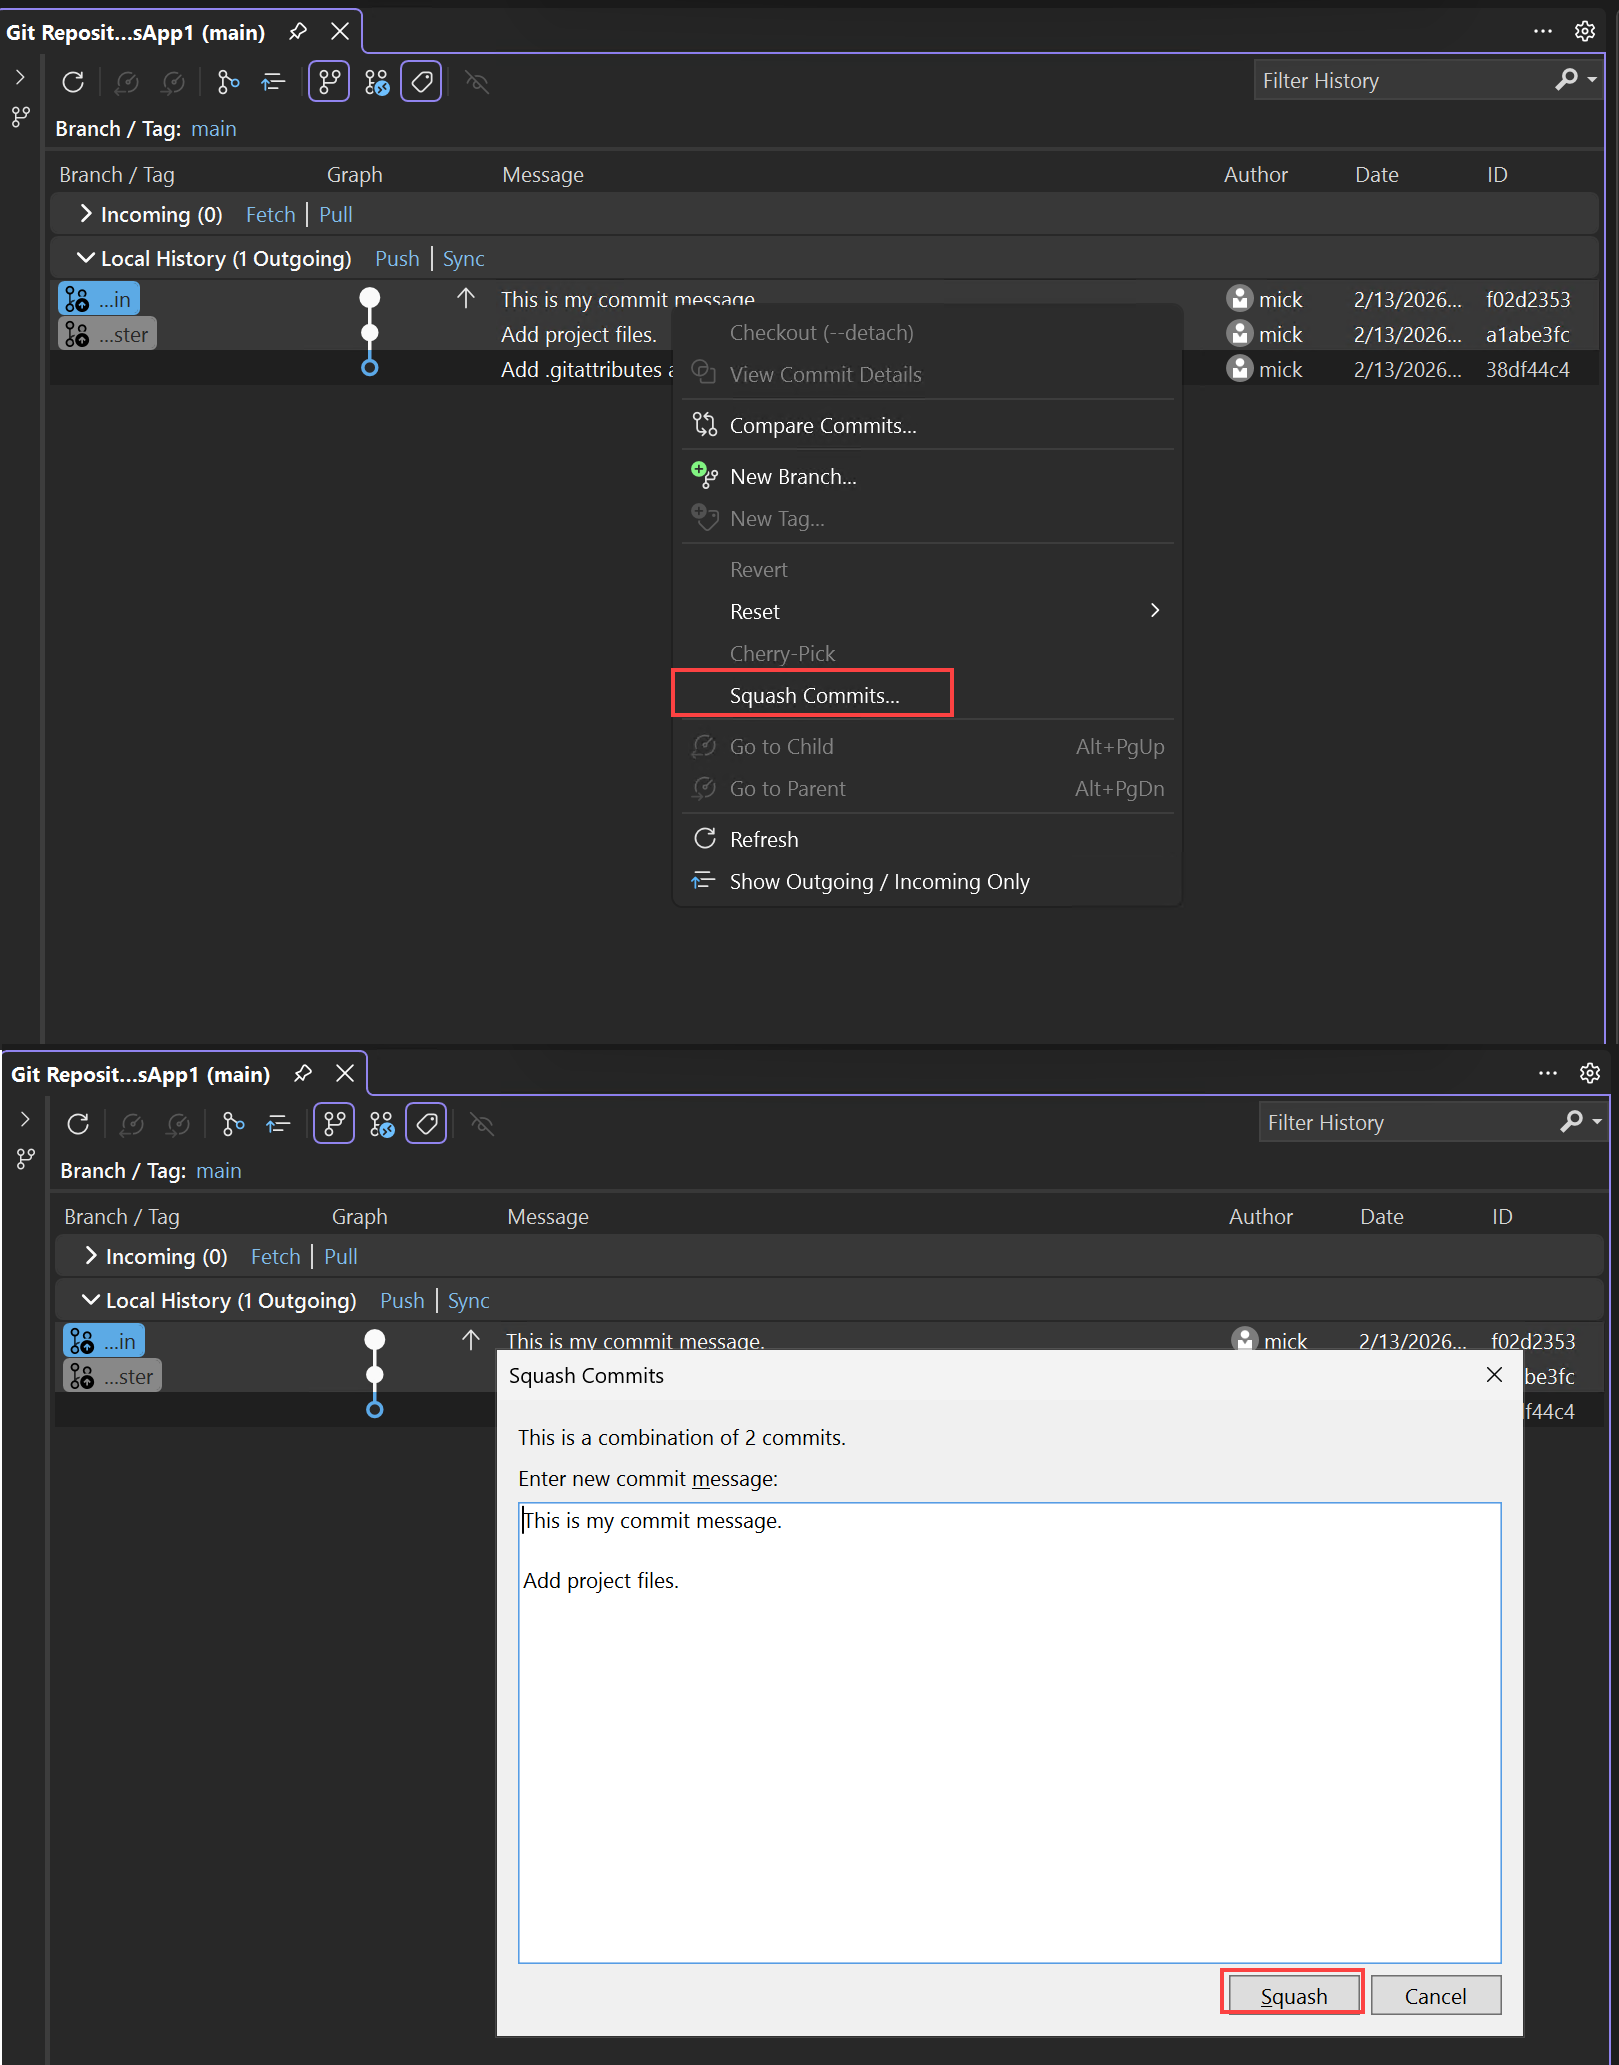This screenshot has height=2065, width=1619.
Task: Click inside the new commit message text box
Action: tap(1000, 1700)
